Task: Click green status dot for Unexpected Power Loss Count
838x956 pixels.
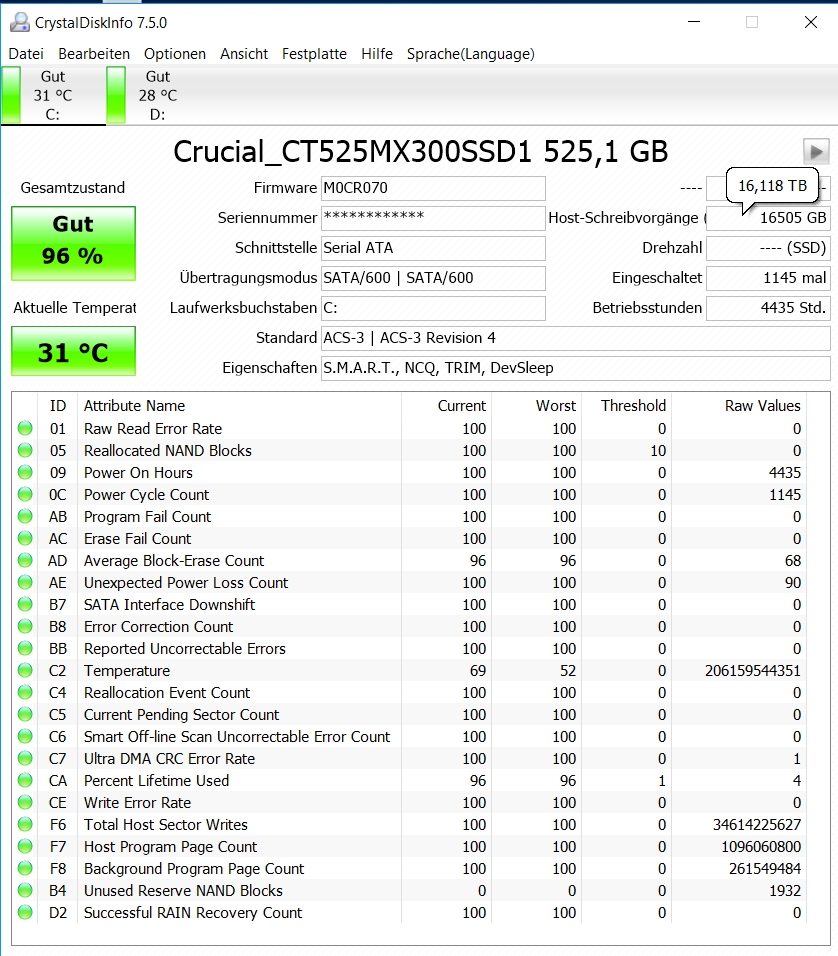Action: (x=25, y=582)
